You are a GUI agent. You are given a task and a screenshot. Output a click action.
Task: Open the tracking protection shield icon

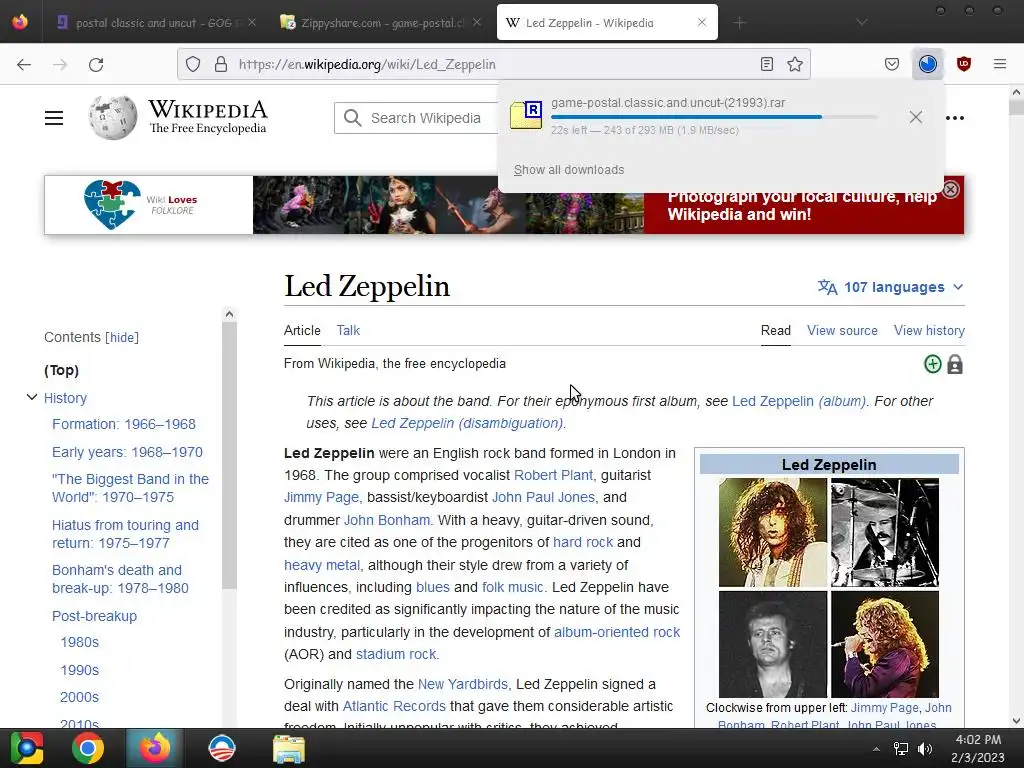[x=193, y=64]
